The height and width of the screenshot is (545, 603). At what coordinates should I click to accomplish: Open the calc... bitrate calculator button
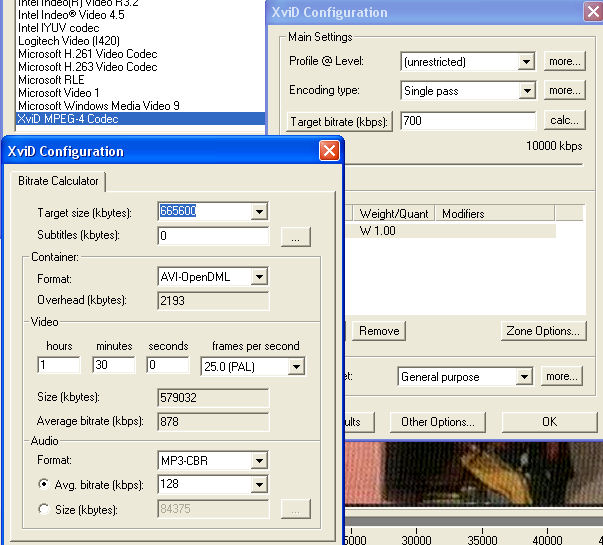coord(565,120)
